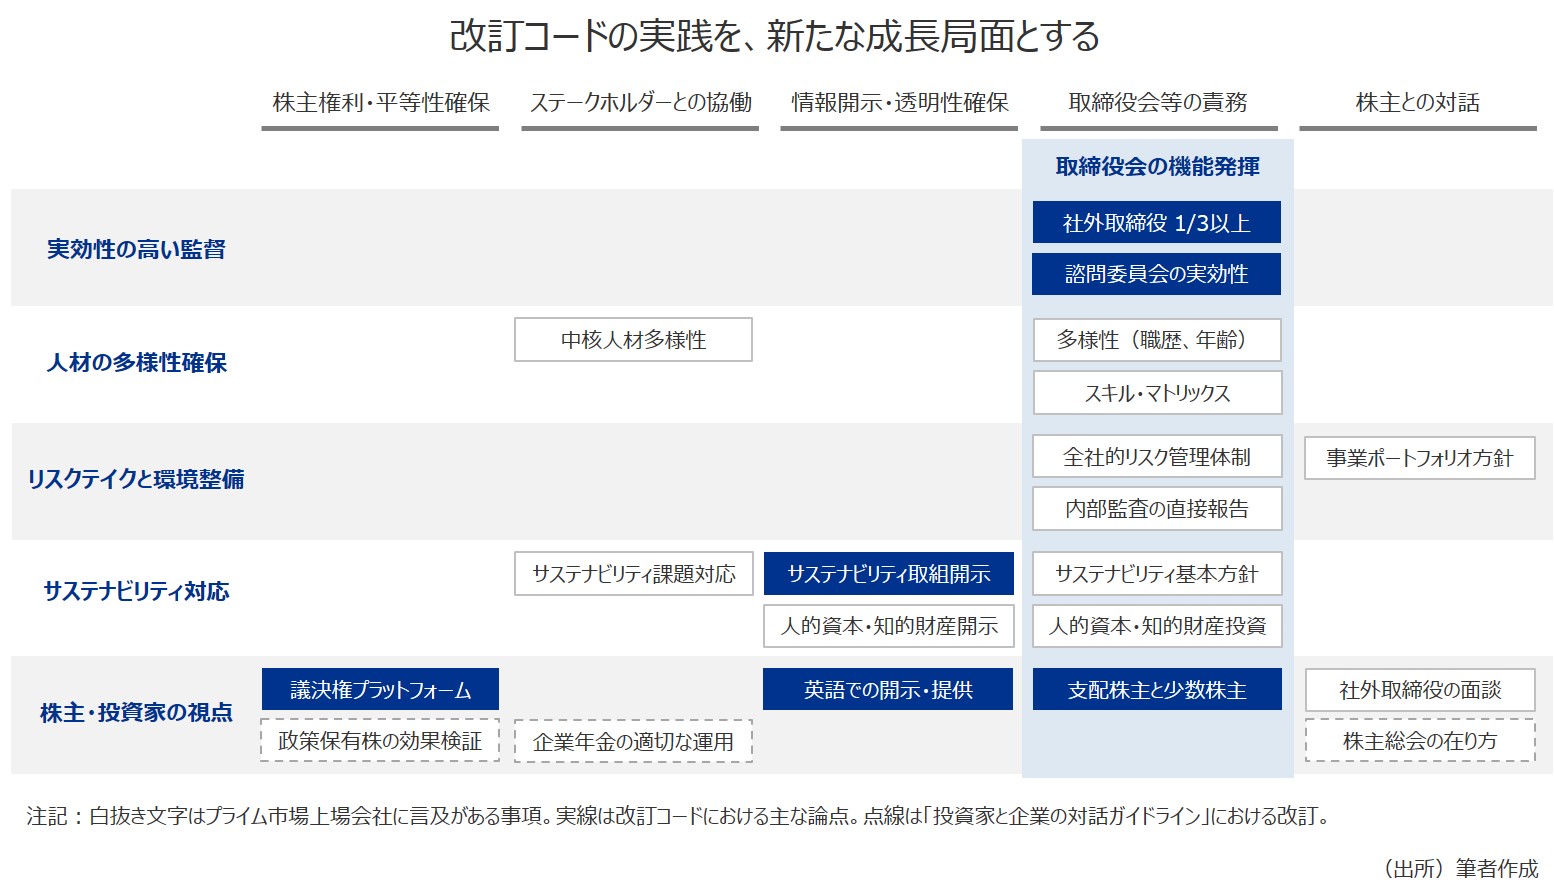Click the blue box 諮問委員会の実効性

1157,274
